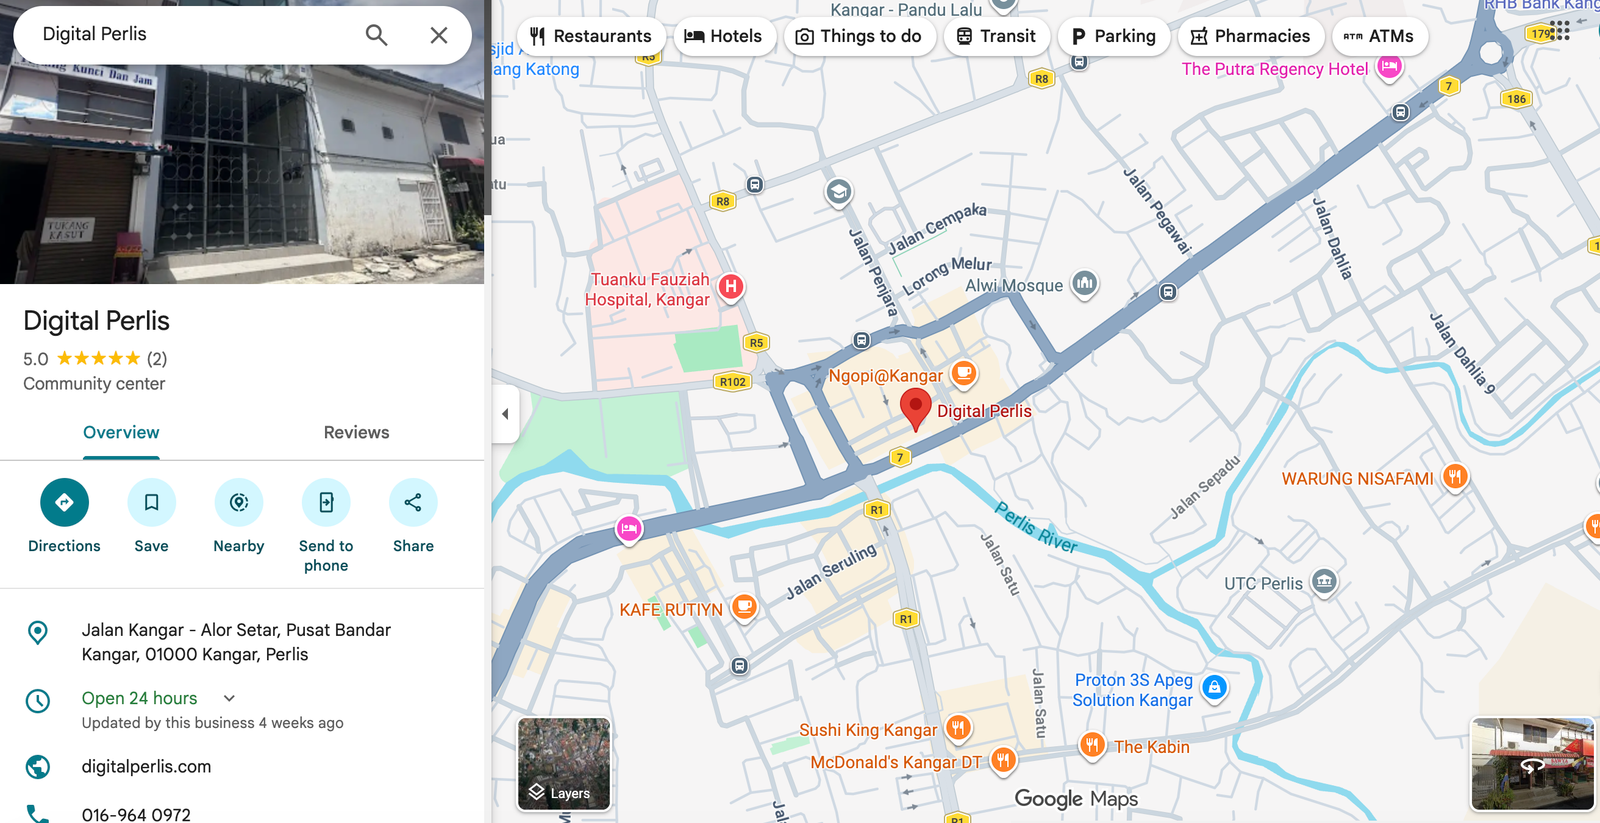Save the place with the bookmark icon
This screenshot has height=823, width=1600.
[151, 502]
